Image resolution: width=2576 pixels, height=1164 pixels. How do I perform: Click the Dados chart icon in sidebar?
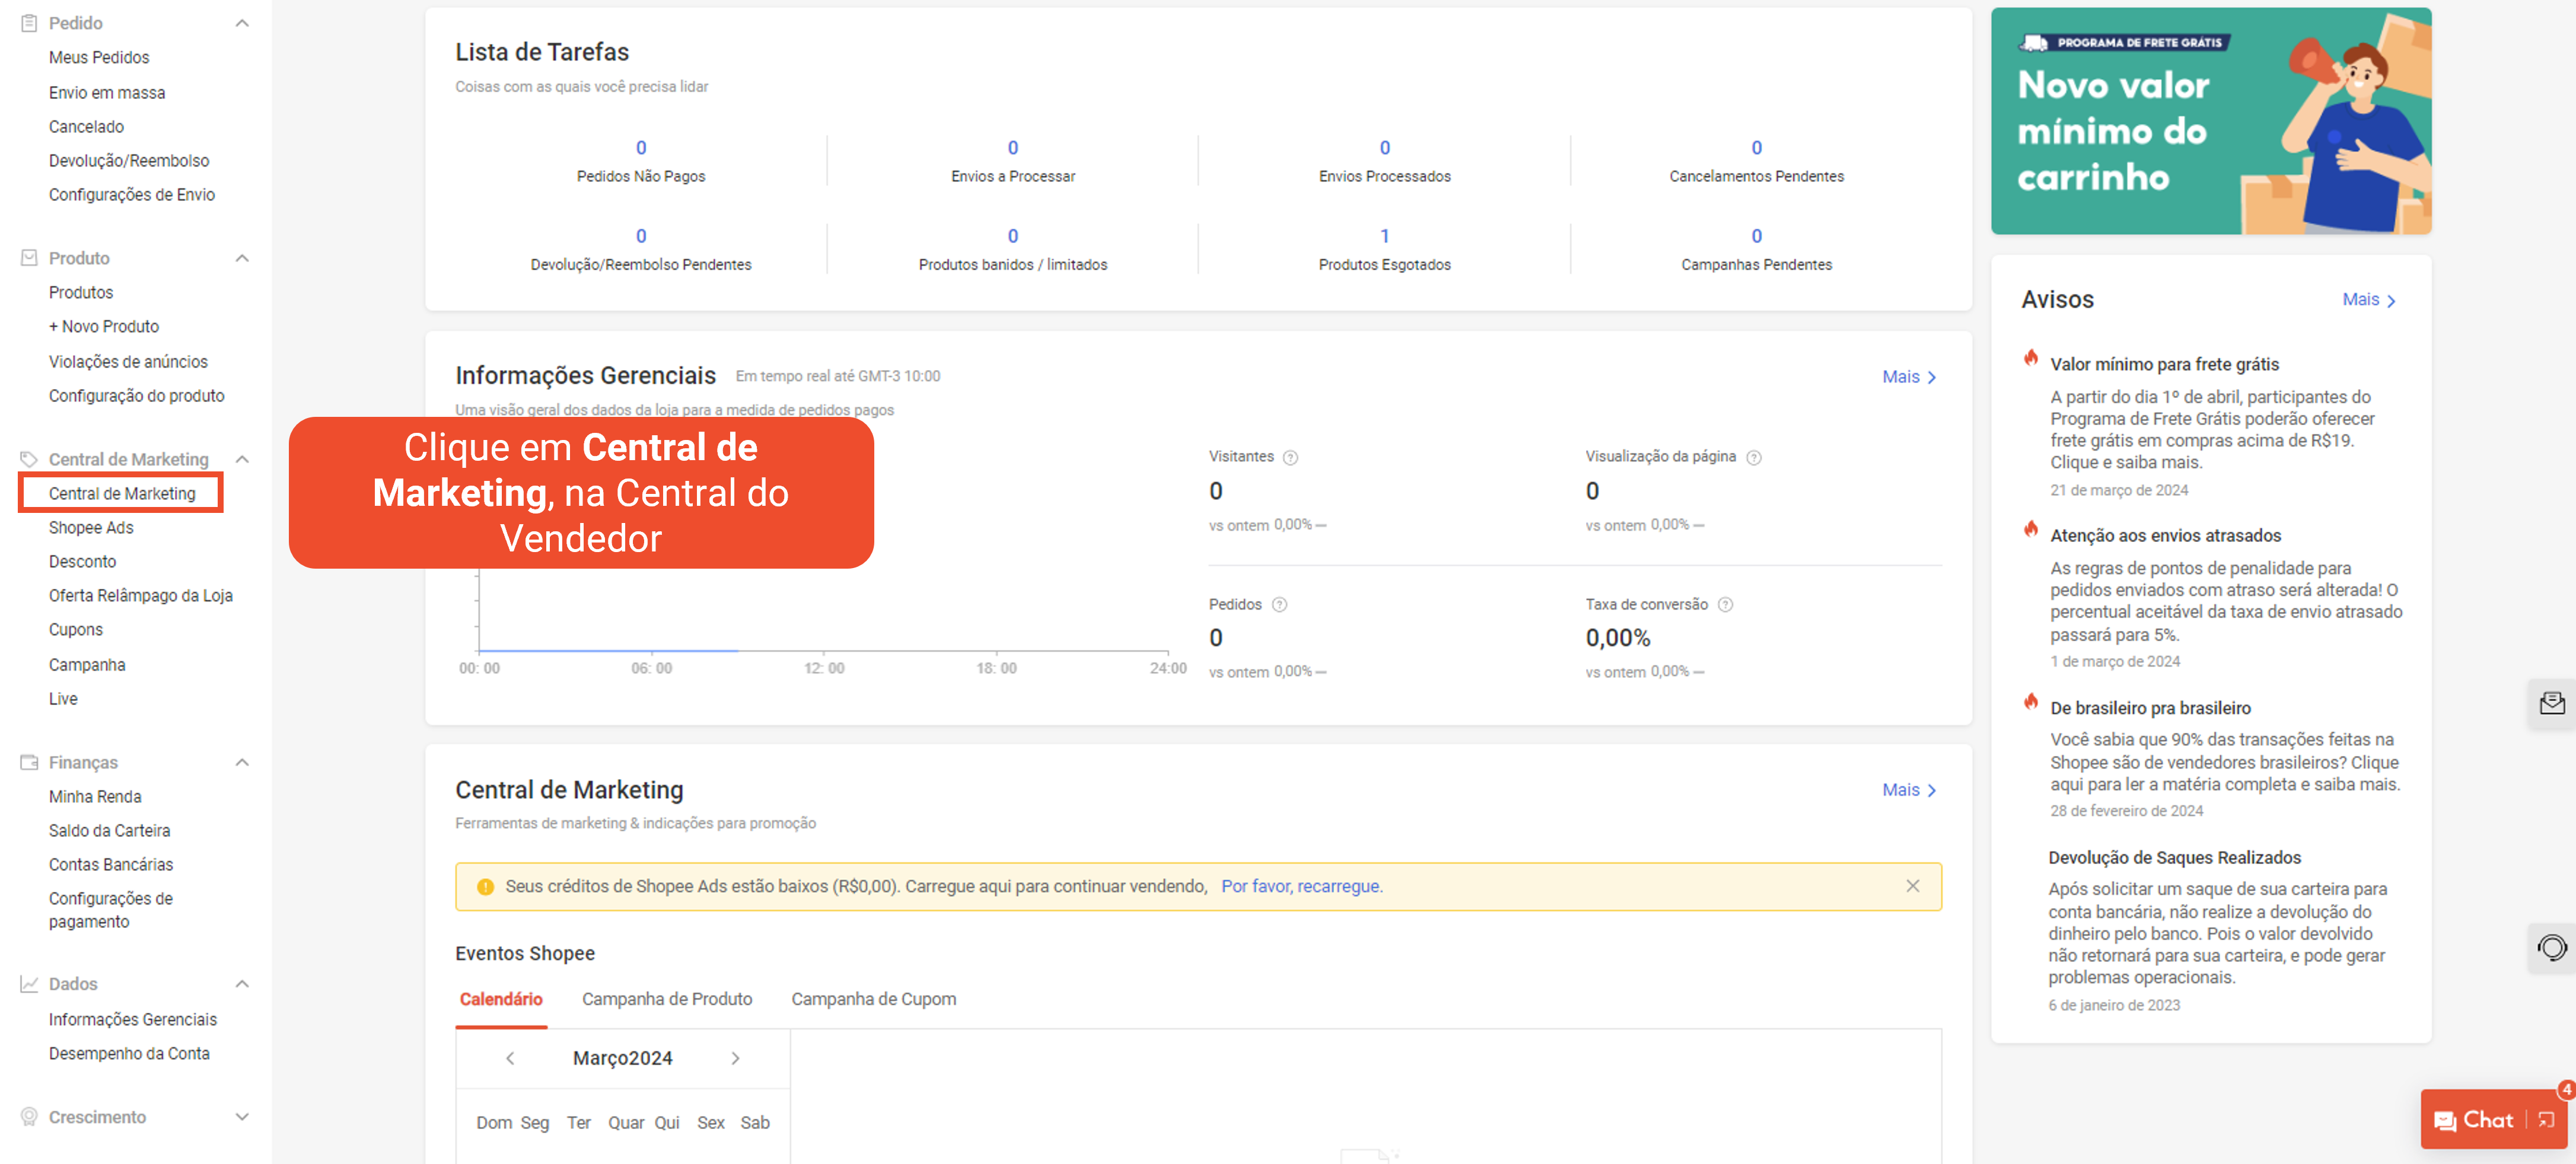tap(29, 983)
